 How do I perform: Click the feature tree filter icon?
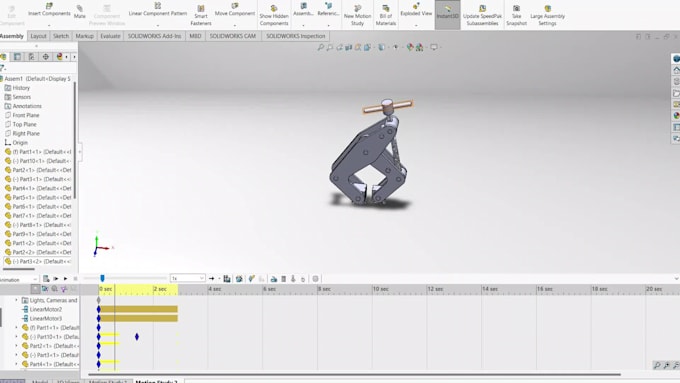point(3,68)
